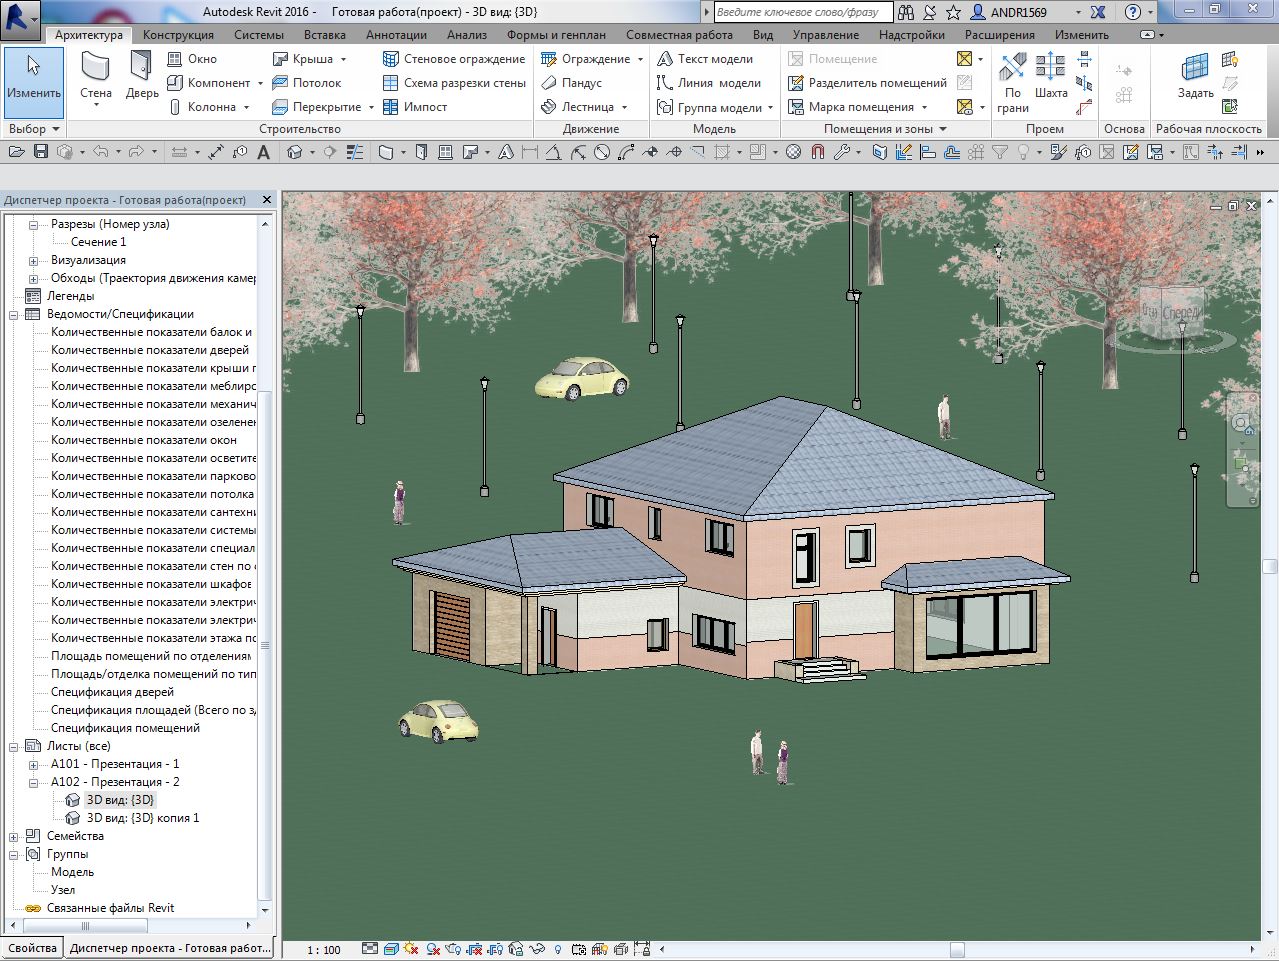Toggle the locked 3D view house icon
Screen dimensions: 1279x961
[516, 949]
